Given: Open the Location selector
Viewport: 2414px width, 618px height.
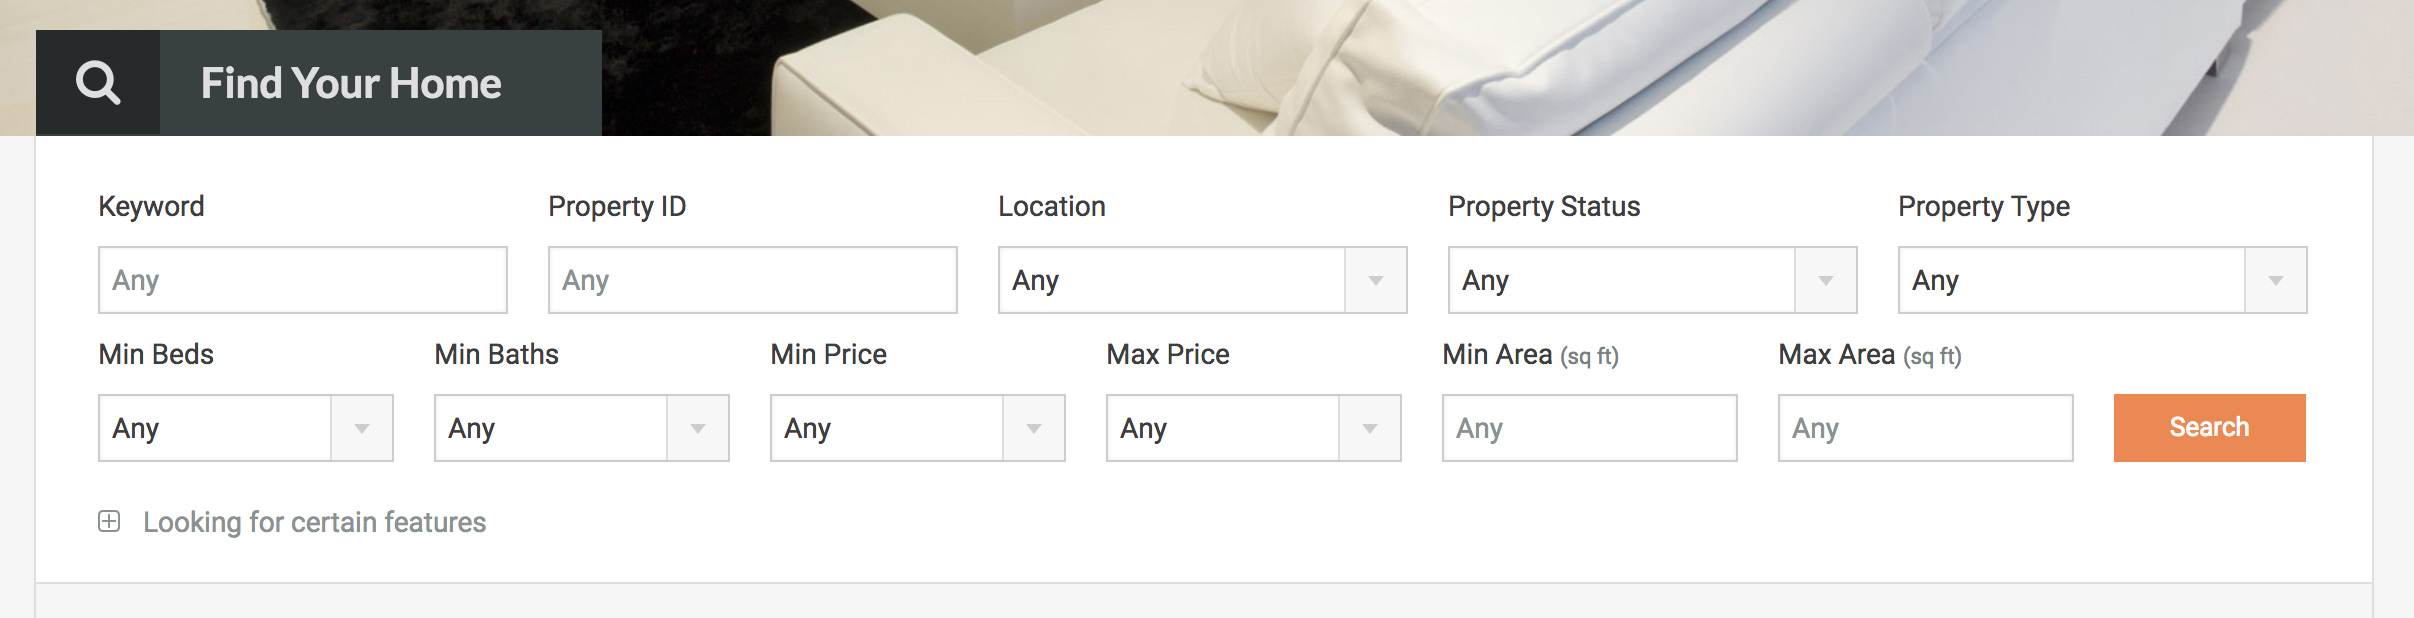Looking at the screenshot, I should tap(1200, 280).
